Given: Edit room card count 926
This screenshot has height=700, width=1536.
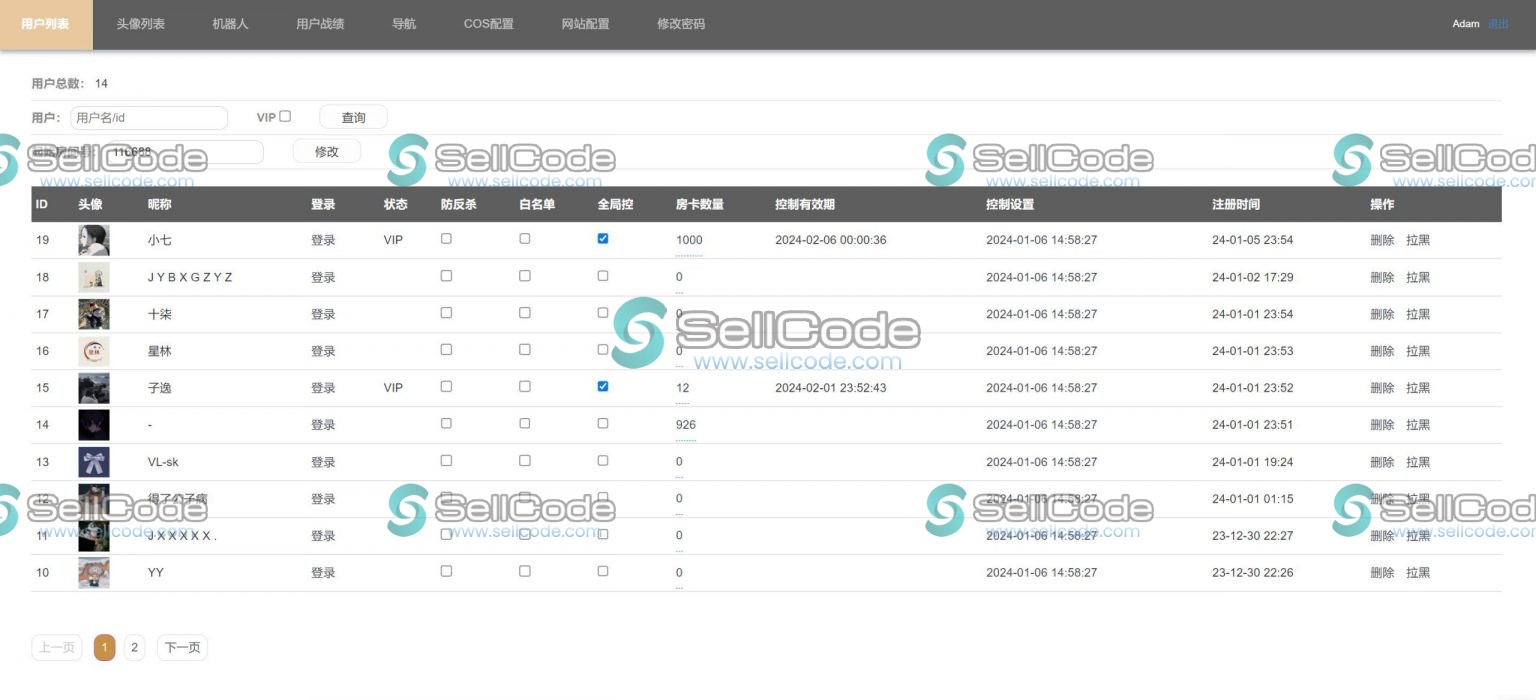Looking at the screenshot, I should (686, 426).
